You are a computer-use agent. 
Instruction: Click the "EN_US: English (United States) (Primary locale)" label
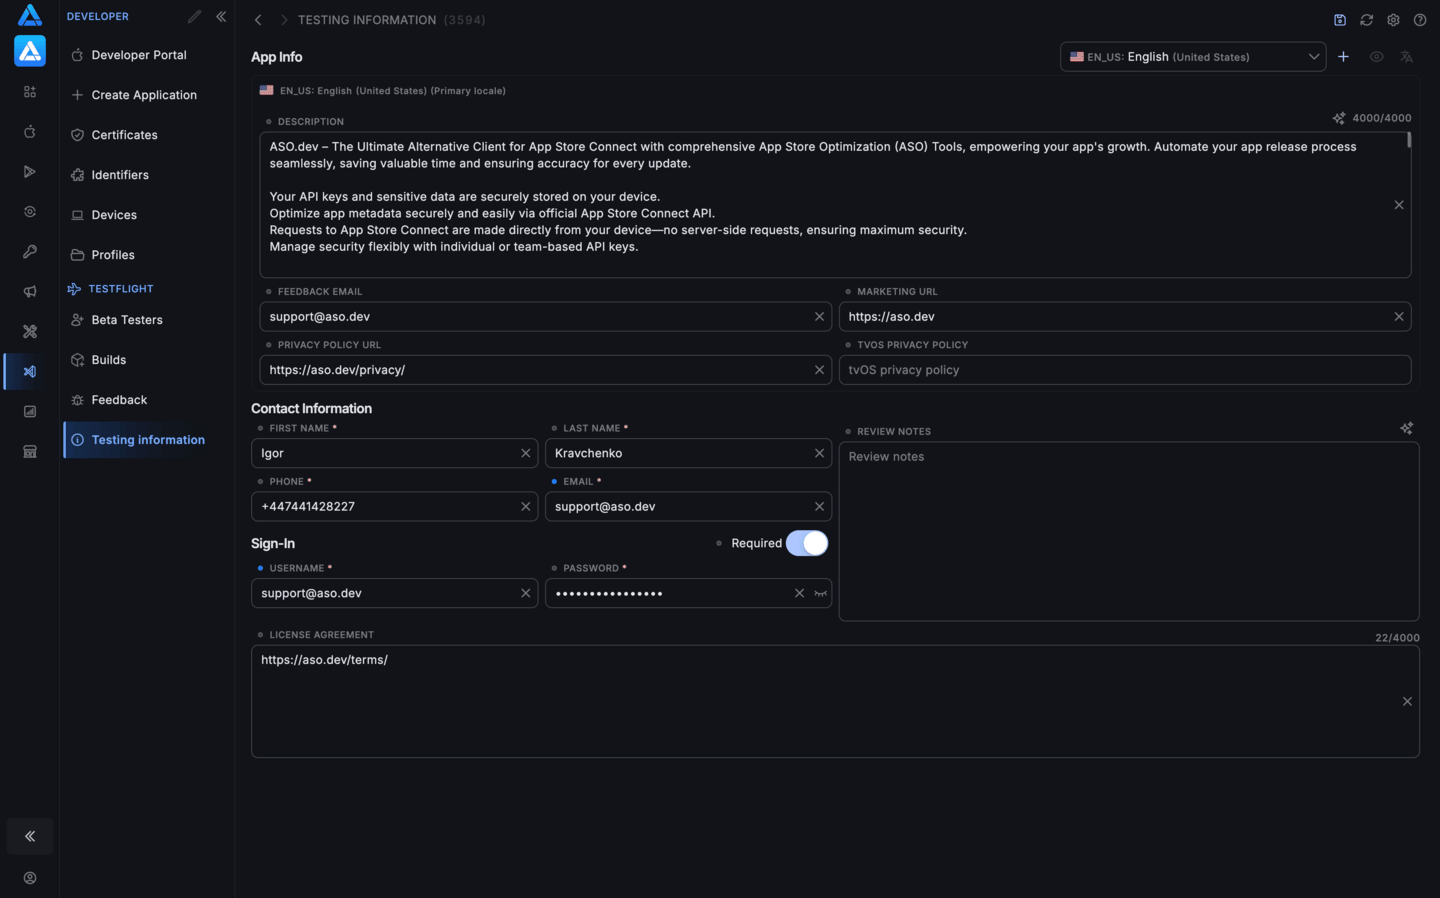coord(393,91)
